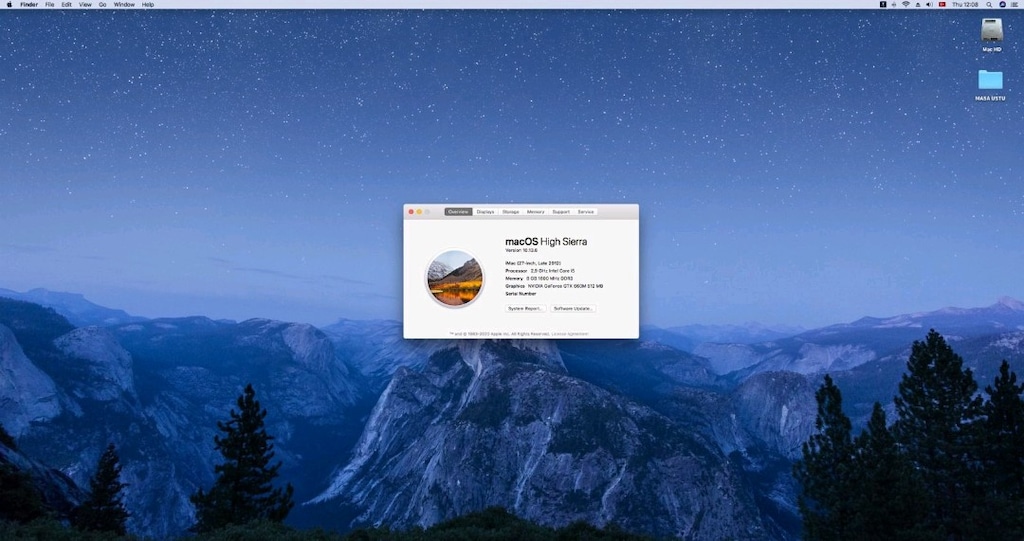This screenshot has width=1024, height=541.
Task: Click the Wi-Fi status icon
Action: 906,5
